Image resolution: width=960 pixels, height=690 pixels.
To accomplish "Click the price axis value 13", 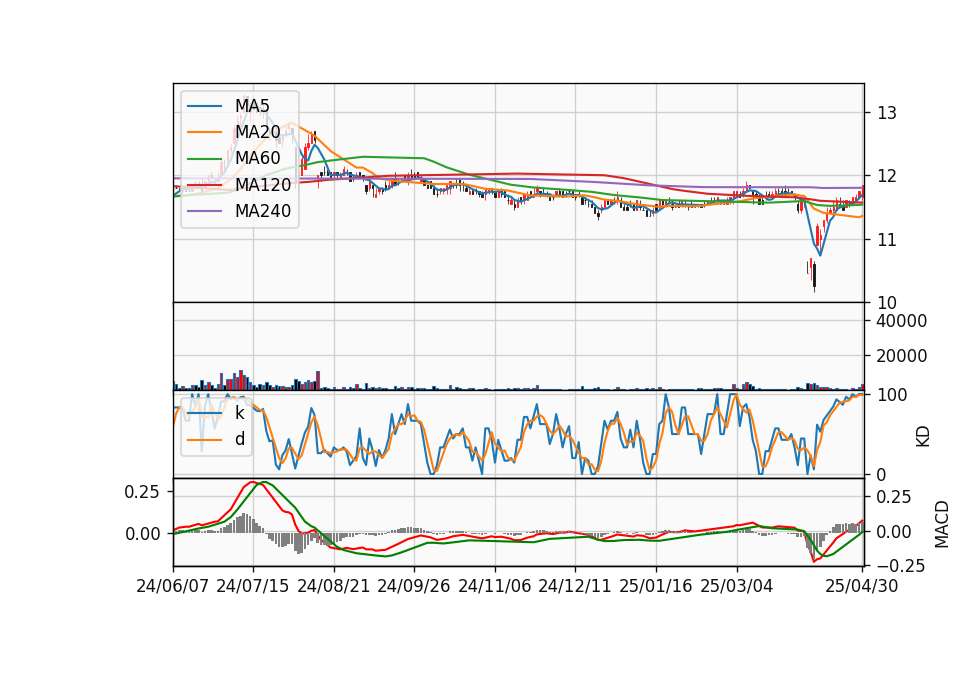I will [x=887, y=113].
